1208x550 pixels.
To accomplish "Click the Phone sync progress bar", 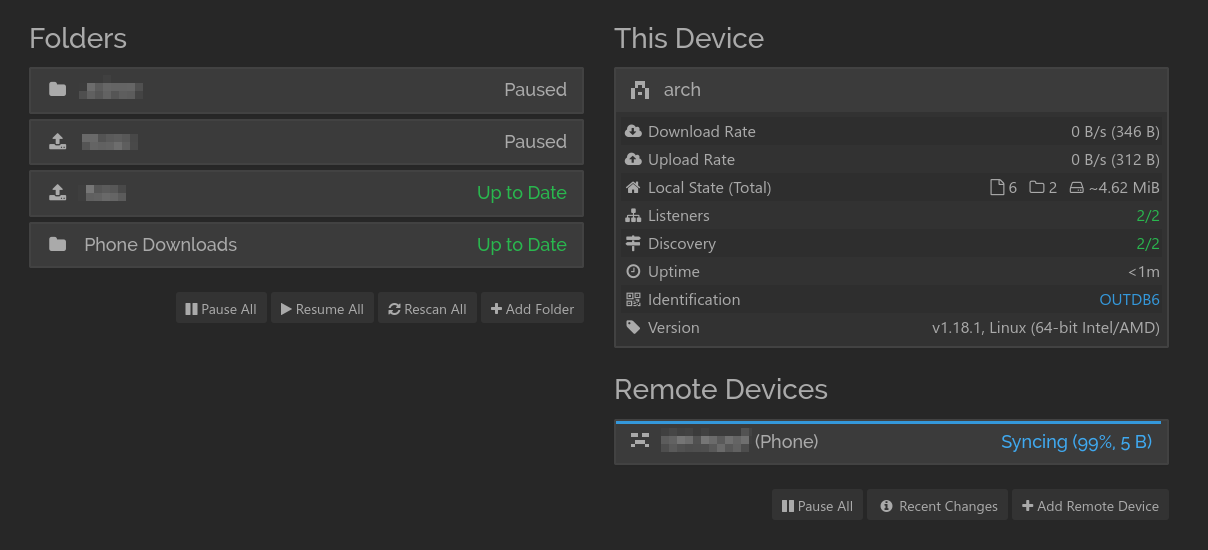I will [x=888, y=422].
